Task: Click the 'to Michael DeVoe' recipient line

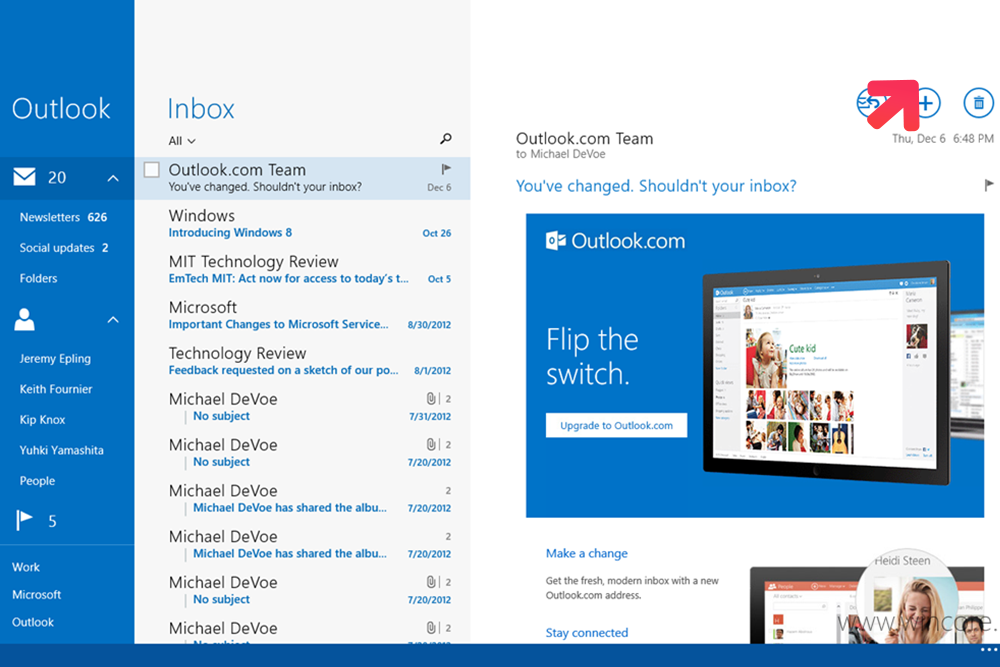Action: coord(561,154)
